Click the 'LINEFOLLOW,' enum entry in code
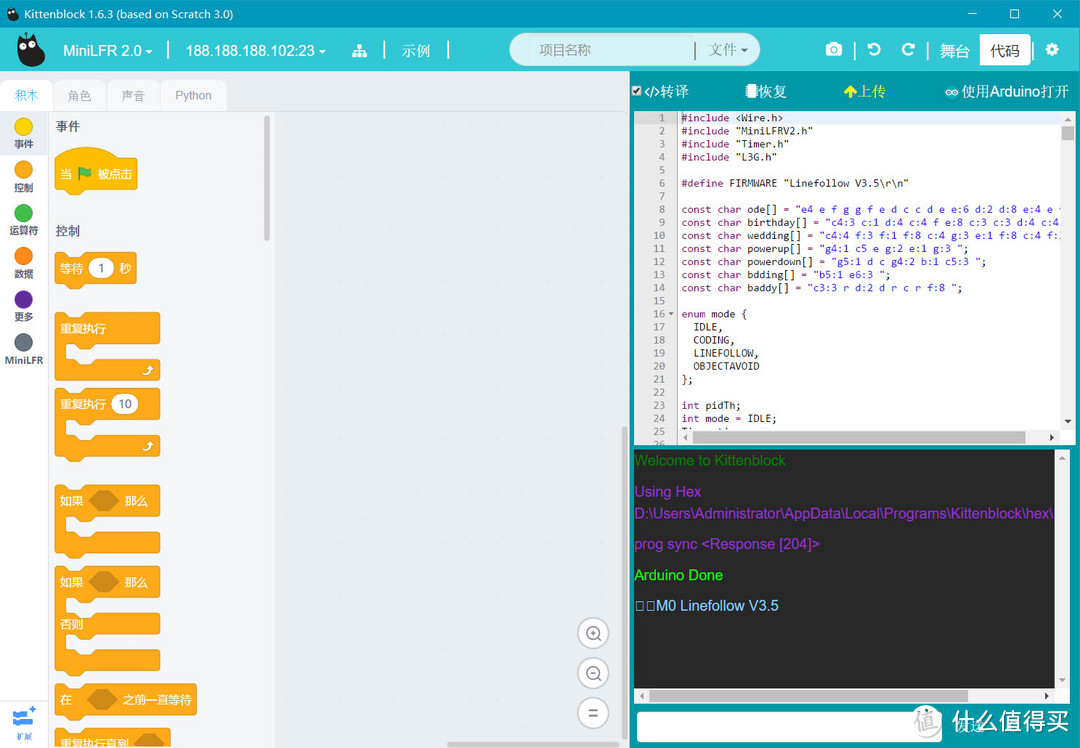This screenshot has width=1080, height=748. click(726, 353)
